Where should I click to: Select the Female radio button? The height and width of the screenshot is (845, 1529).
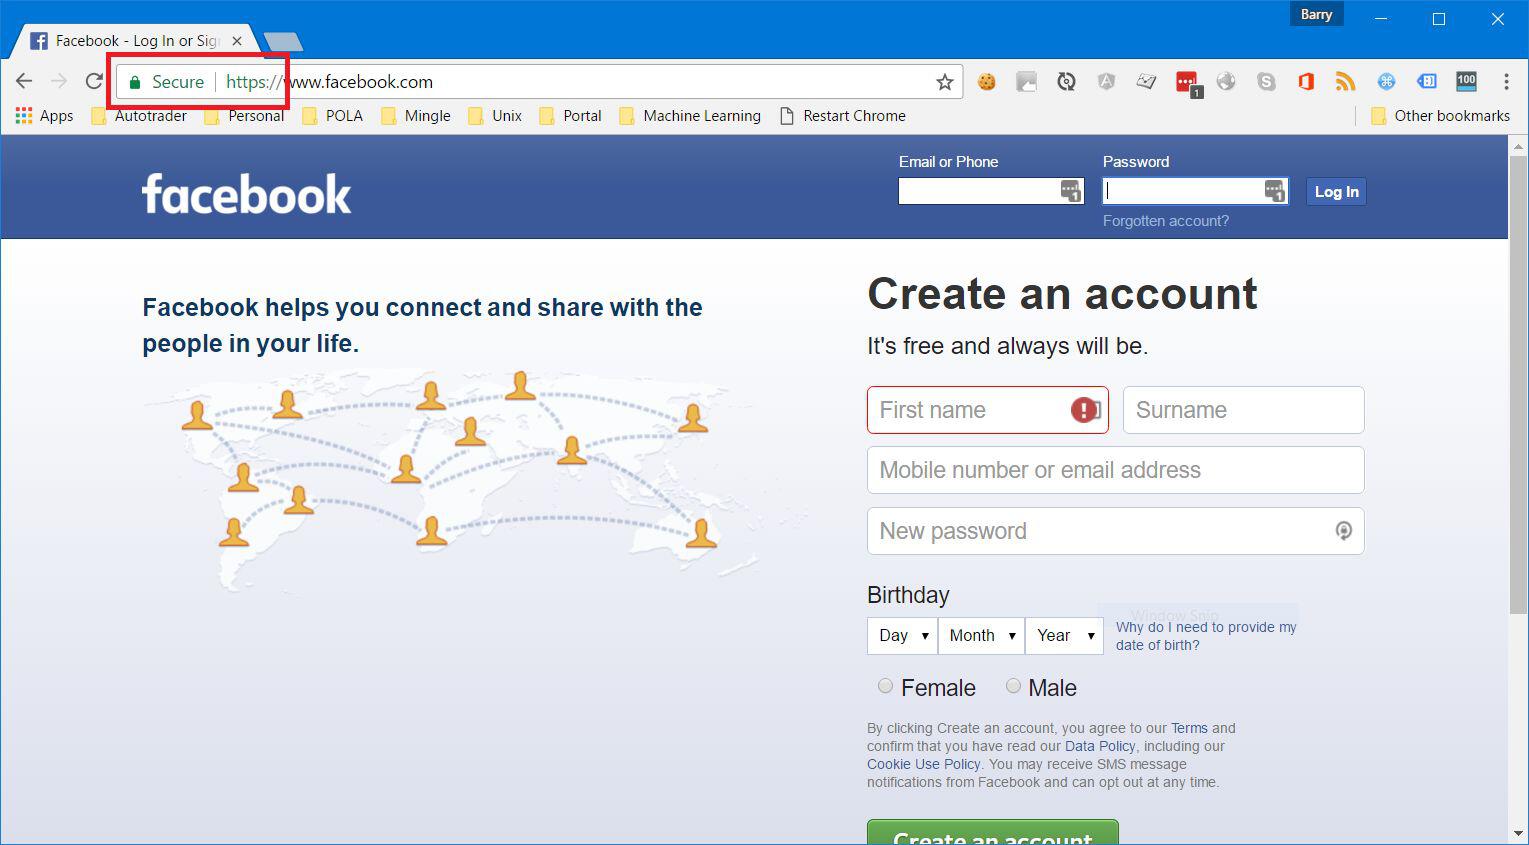click(885, 686)
